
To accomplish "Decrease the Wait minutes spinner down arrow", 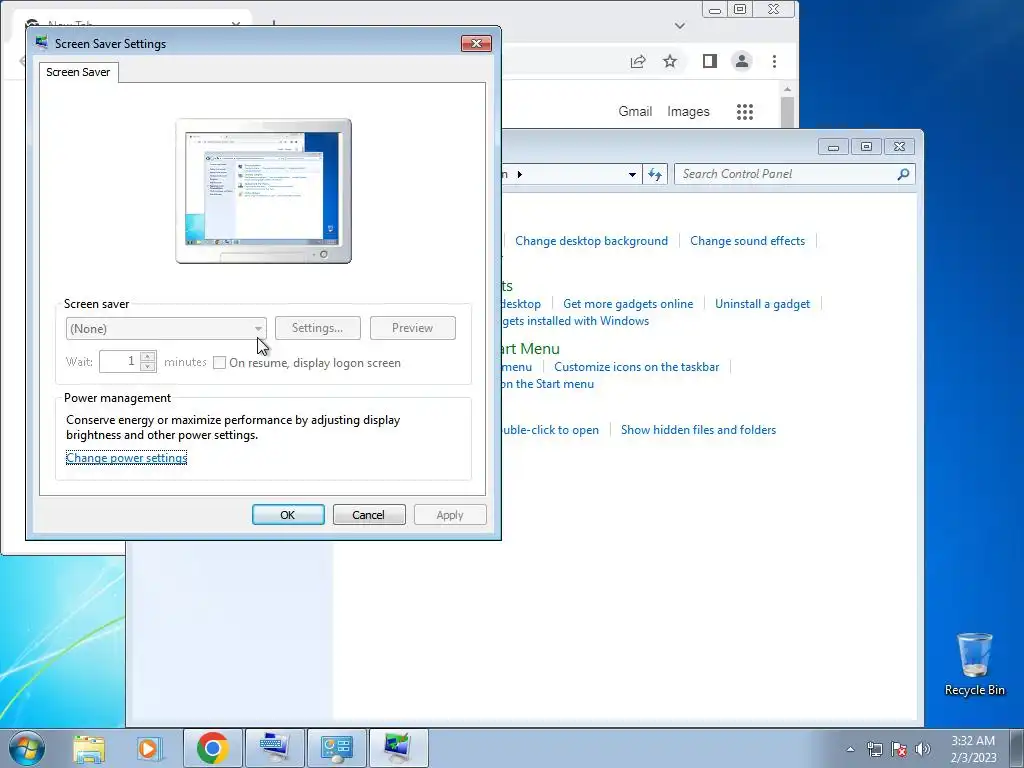I will point(148,367).
